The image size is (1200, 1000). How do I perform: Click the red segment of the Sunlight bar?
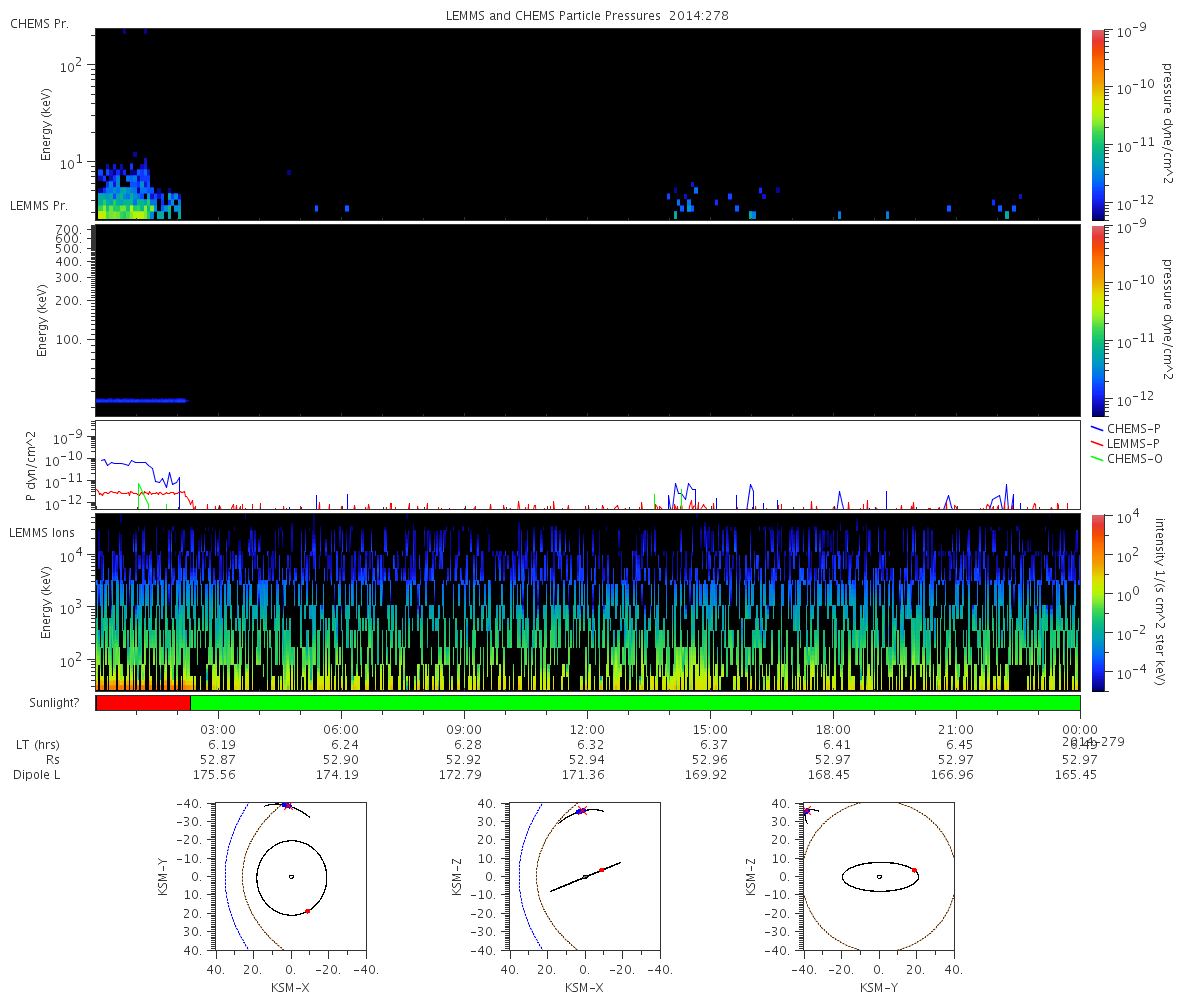click(x=143, y=703)
